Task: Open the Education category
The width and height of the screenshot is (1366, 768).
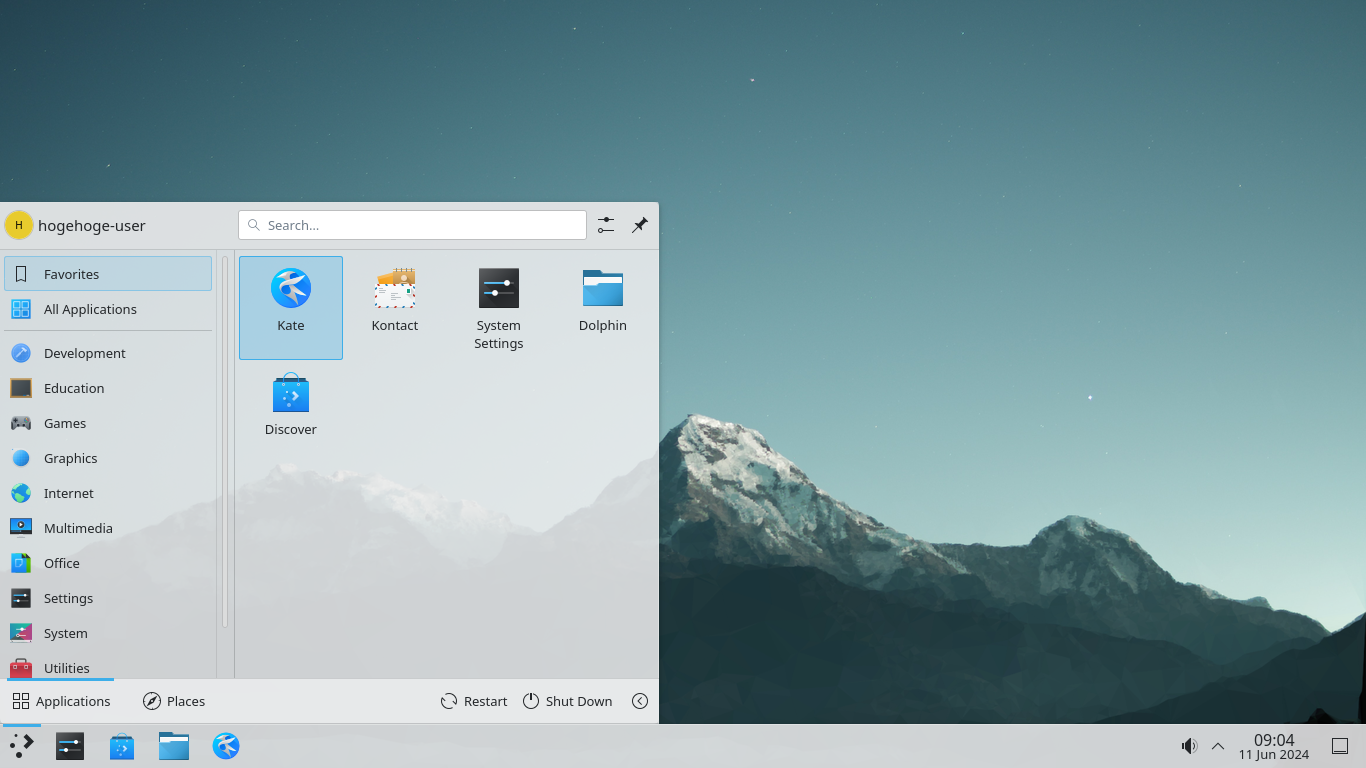Action: click(x=108, y=388)
